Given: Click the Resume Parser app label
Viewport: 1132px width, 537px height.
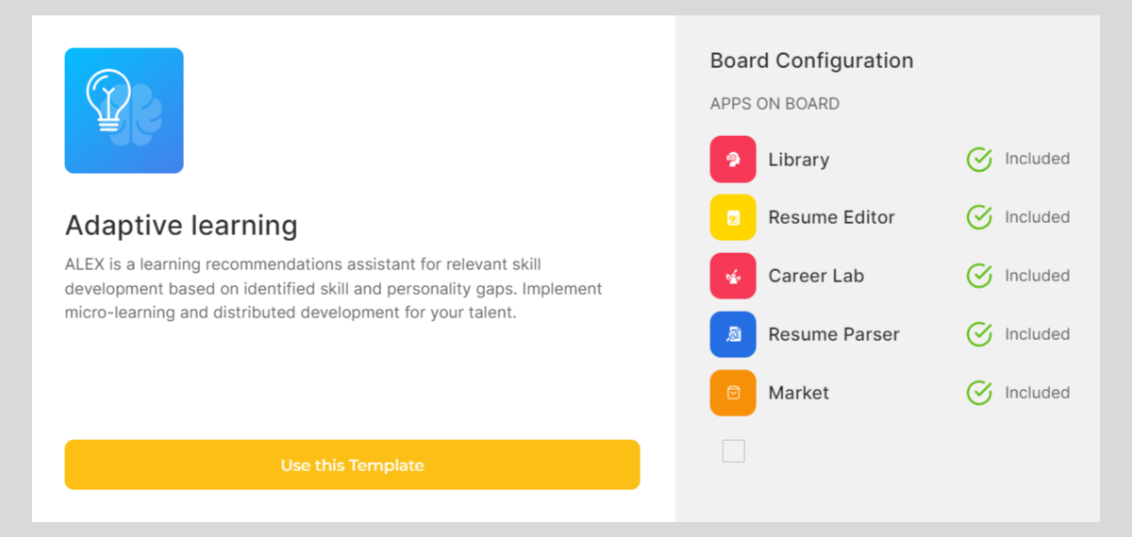Looking at the screenshot, I should (x=834, y=335).
